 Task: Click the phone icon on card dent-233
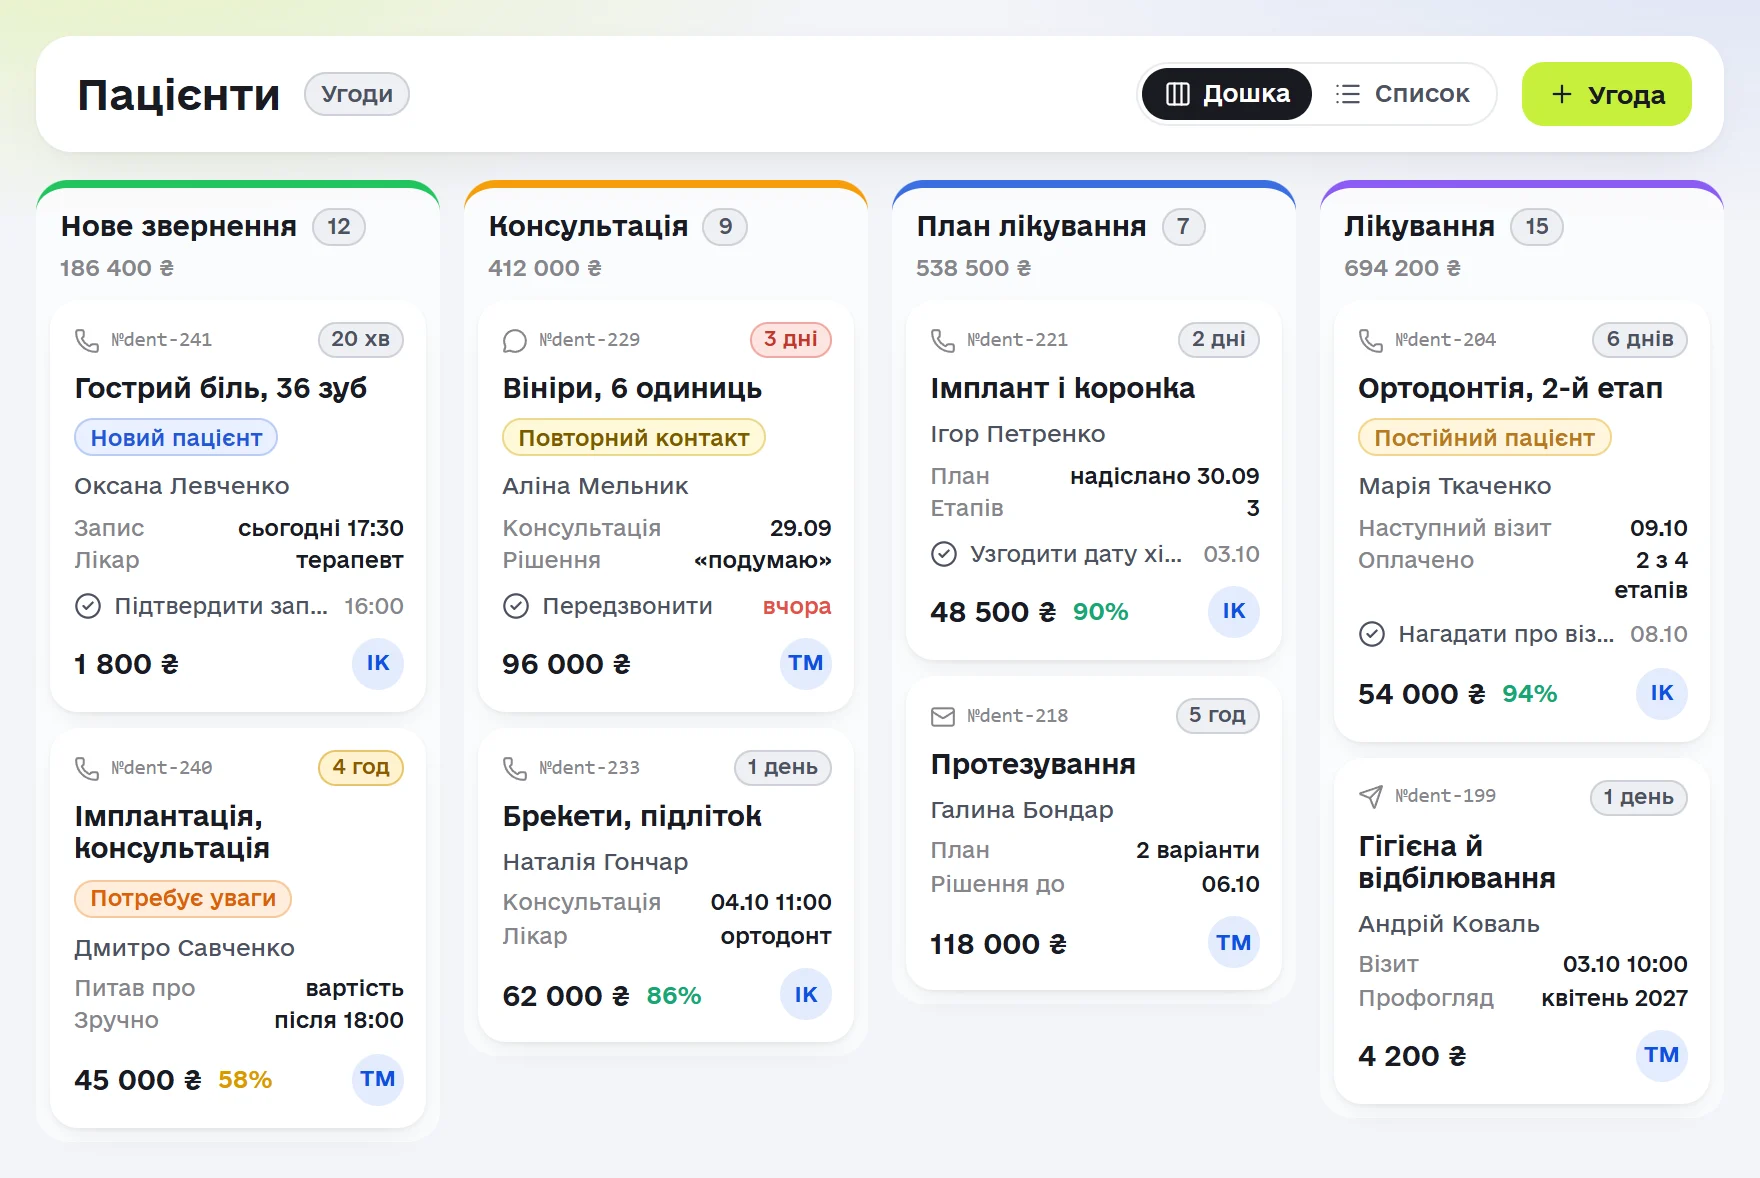515,768
